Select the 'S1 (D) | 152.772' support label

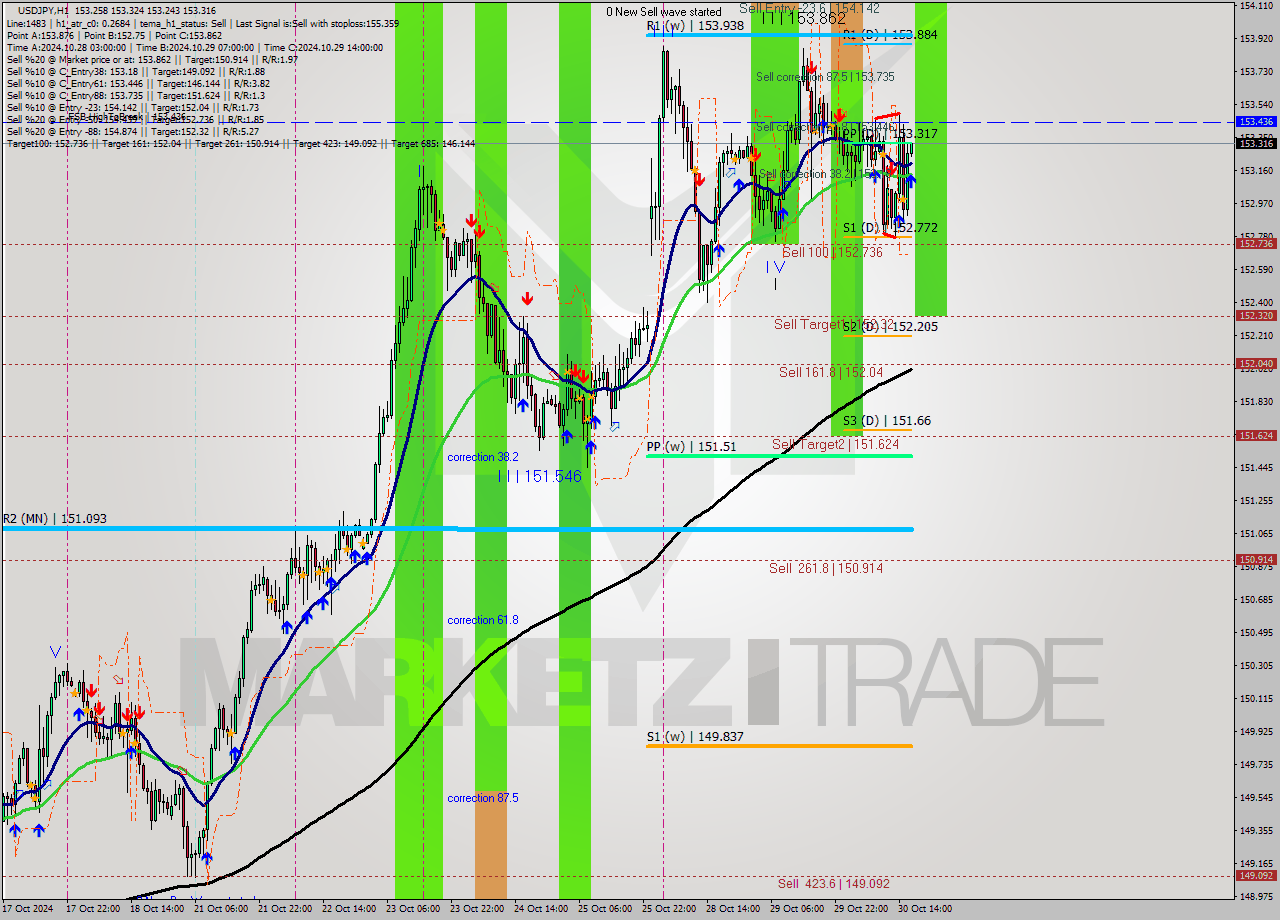pos(890,228)
